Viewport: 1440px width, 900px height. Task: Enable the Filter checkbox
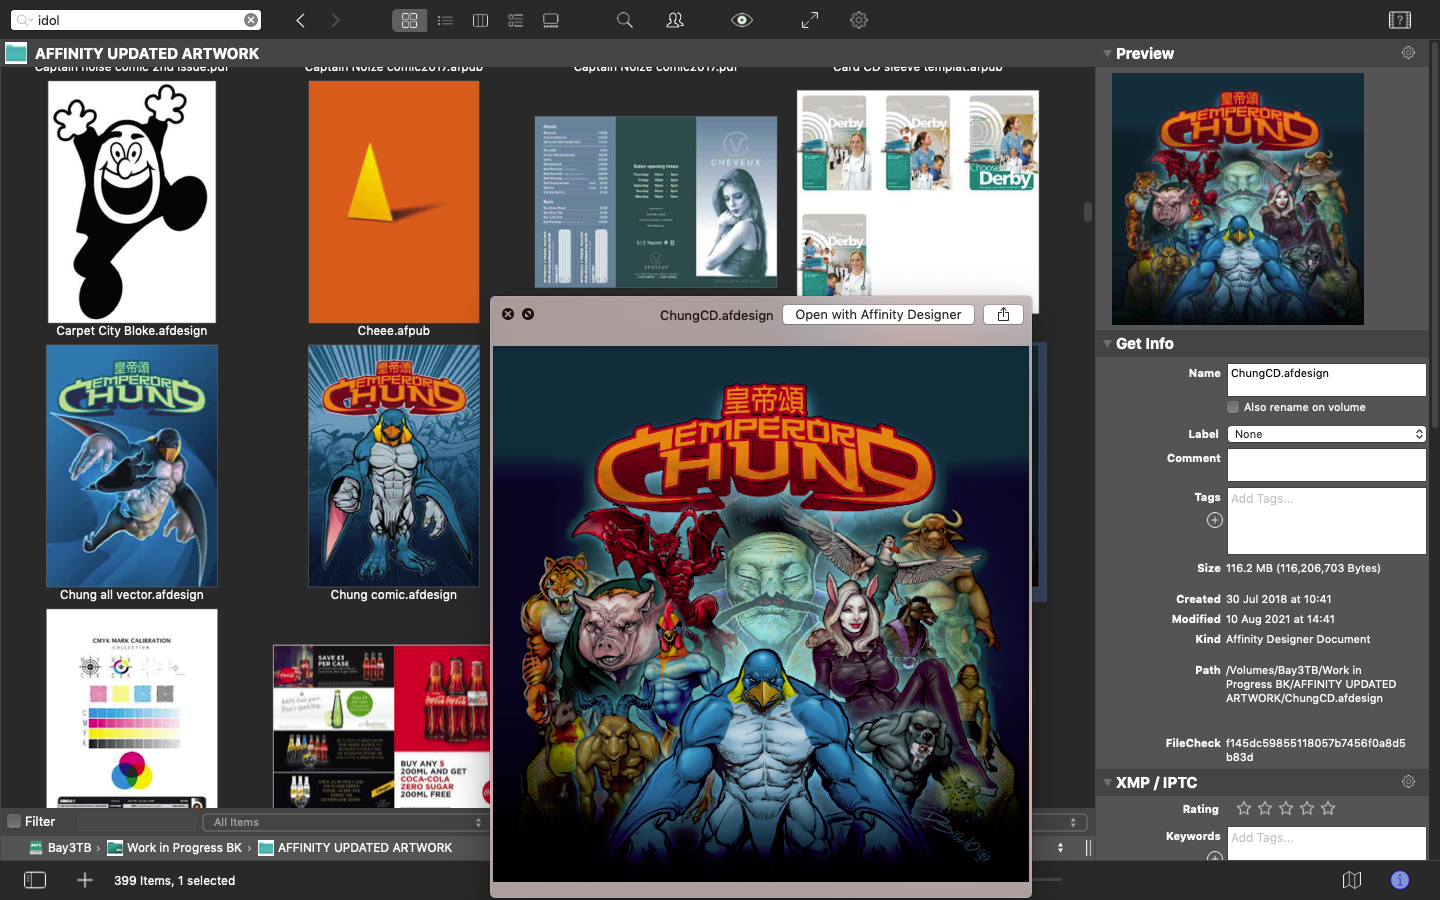pyautogui.click(x=14, y=821)
